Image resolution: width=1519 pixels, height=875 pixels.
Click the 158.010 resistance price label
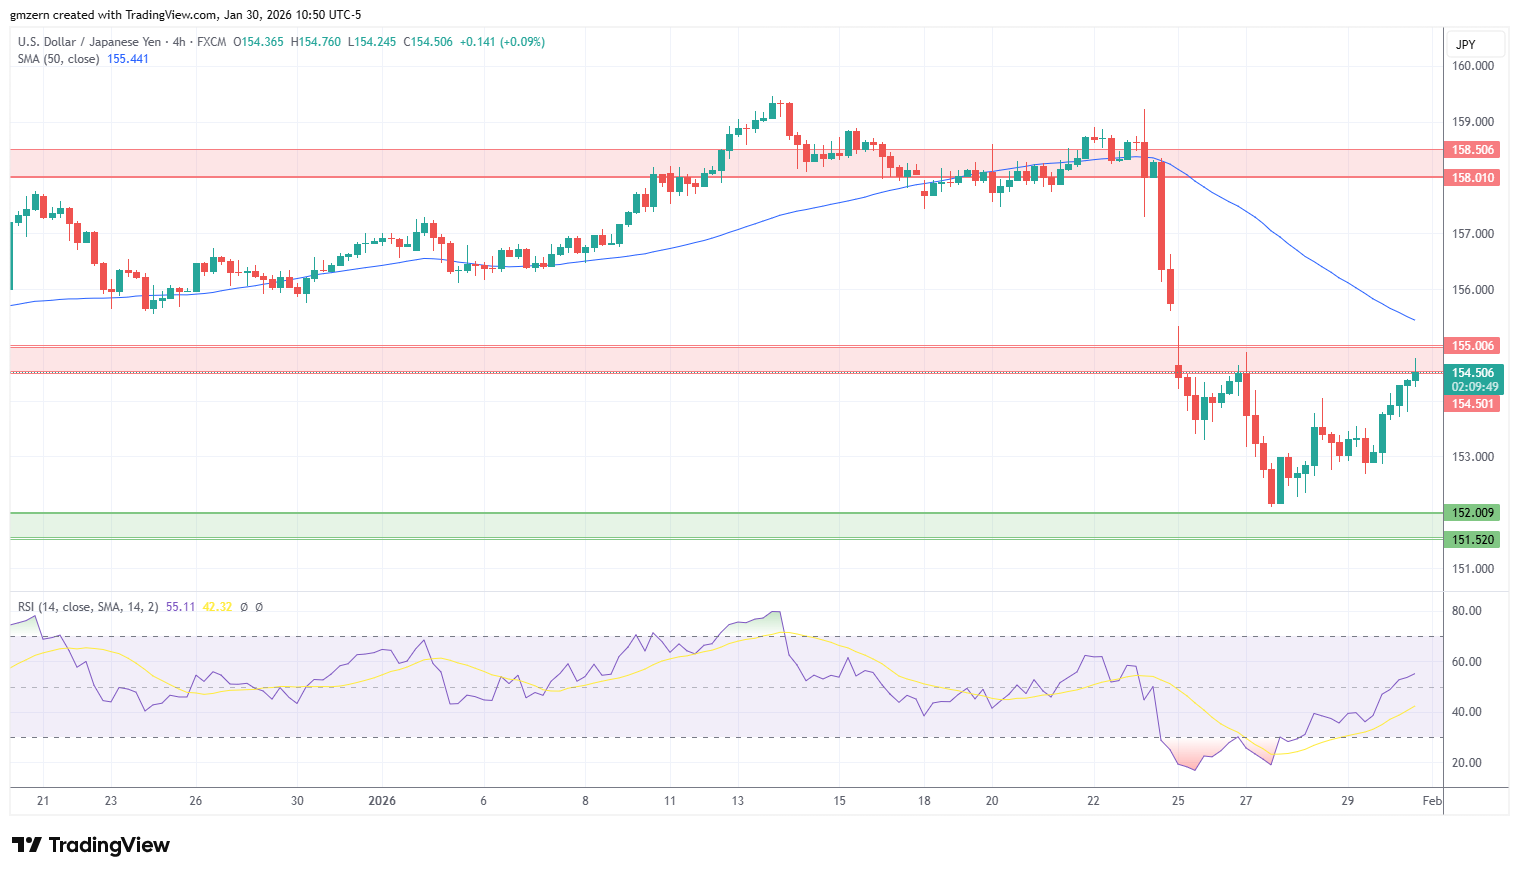[1473, 178]
